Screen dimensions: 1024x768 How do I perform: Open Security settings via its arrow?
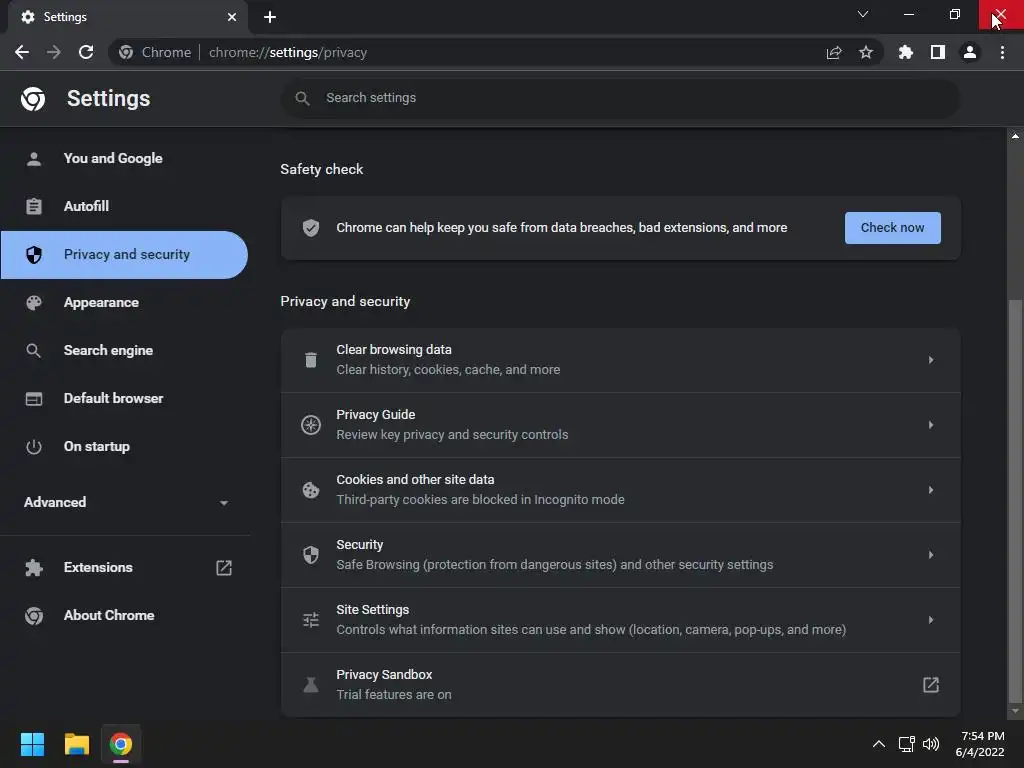[931, 554]
